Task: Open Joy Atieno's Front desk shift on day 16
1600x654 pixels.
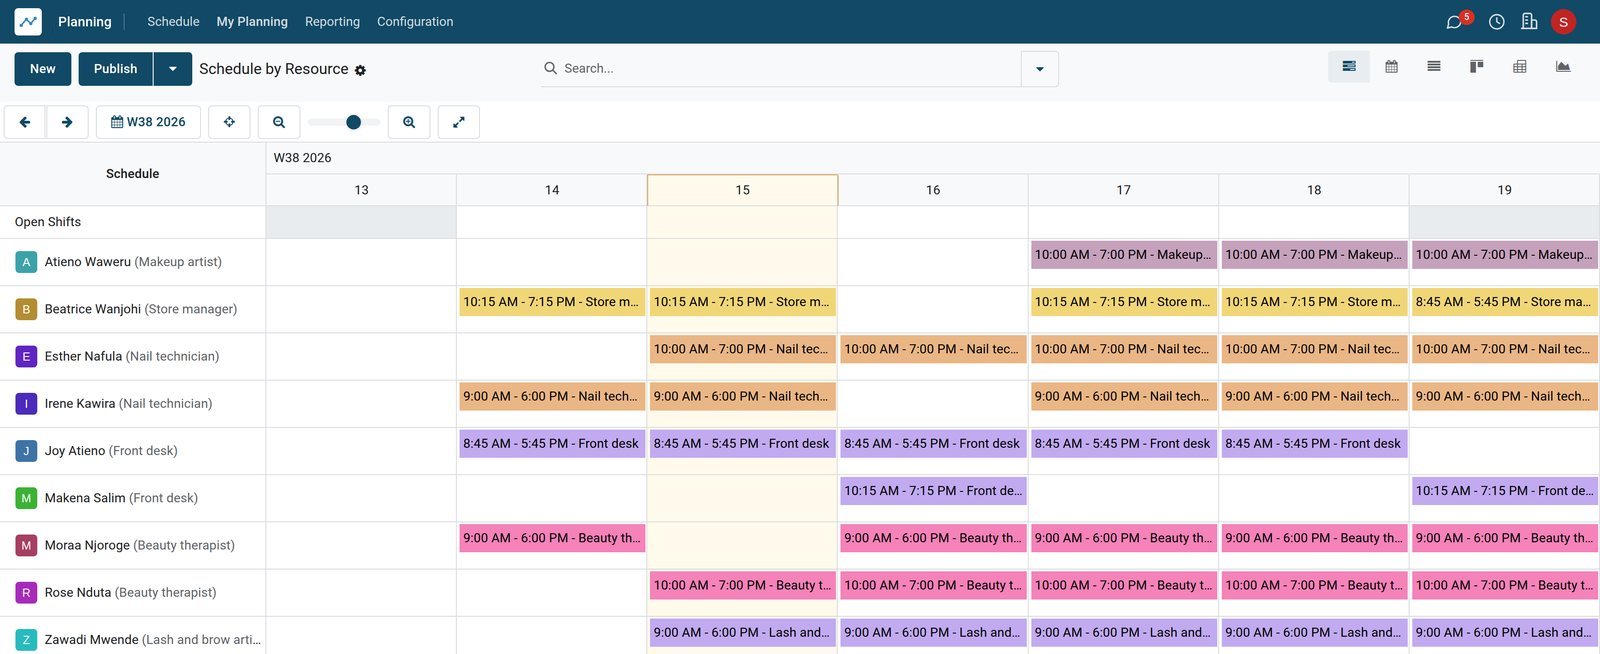Action: pos(933,444)
